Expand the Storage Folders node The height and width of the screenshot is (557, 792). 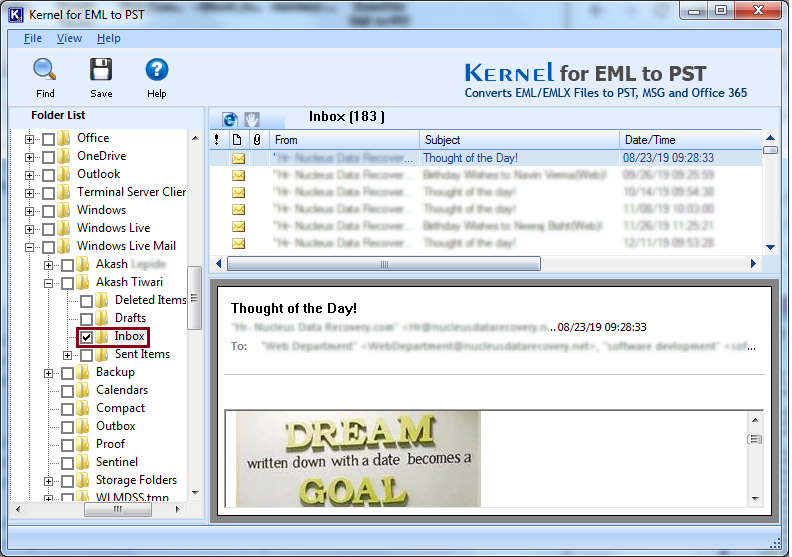[48, 481]
